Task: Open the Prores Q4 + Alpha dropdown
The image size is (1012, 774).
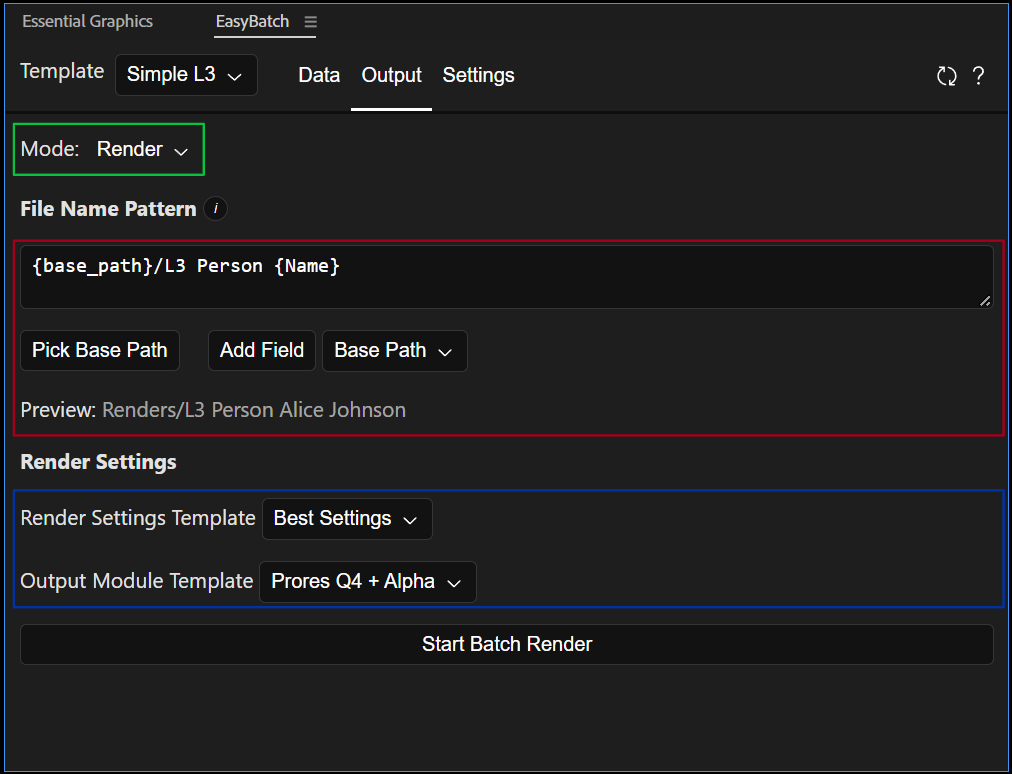Action: [x=368, y=582]
